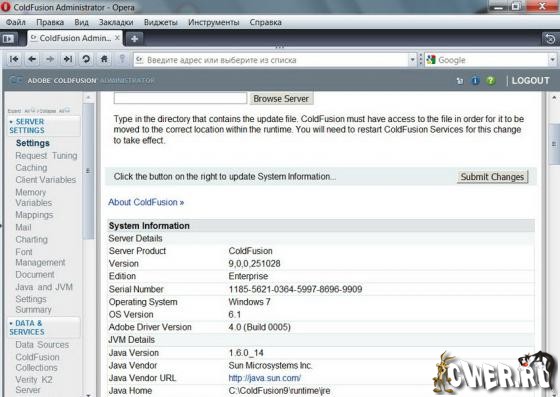Select the ColdFusion Admin tab

pyautogui.click(x=75, y=38)
